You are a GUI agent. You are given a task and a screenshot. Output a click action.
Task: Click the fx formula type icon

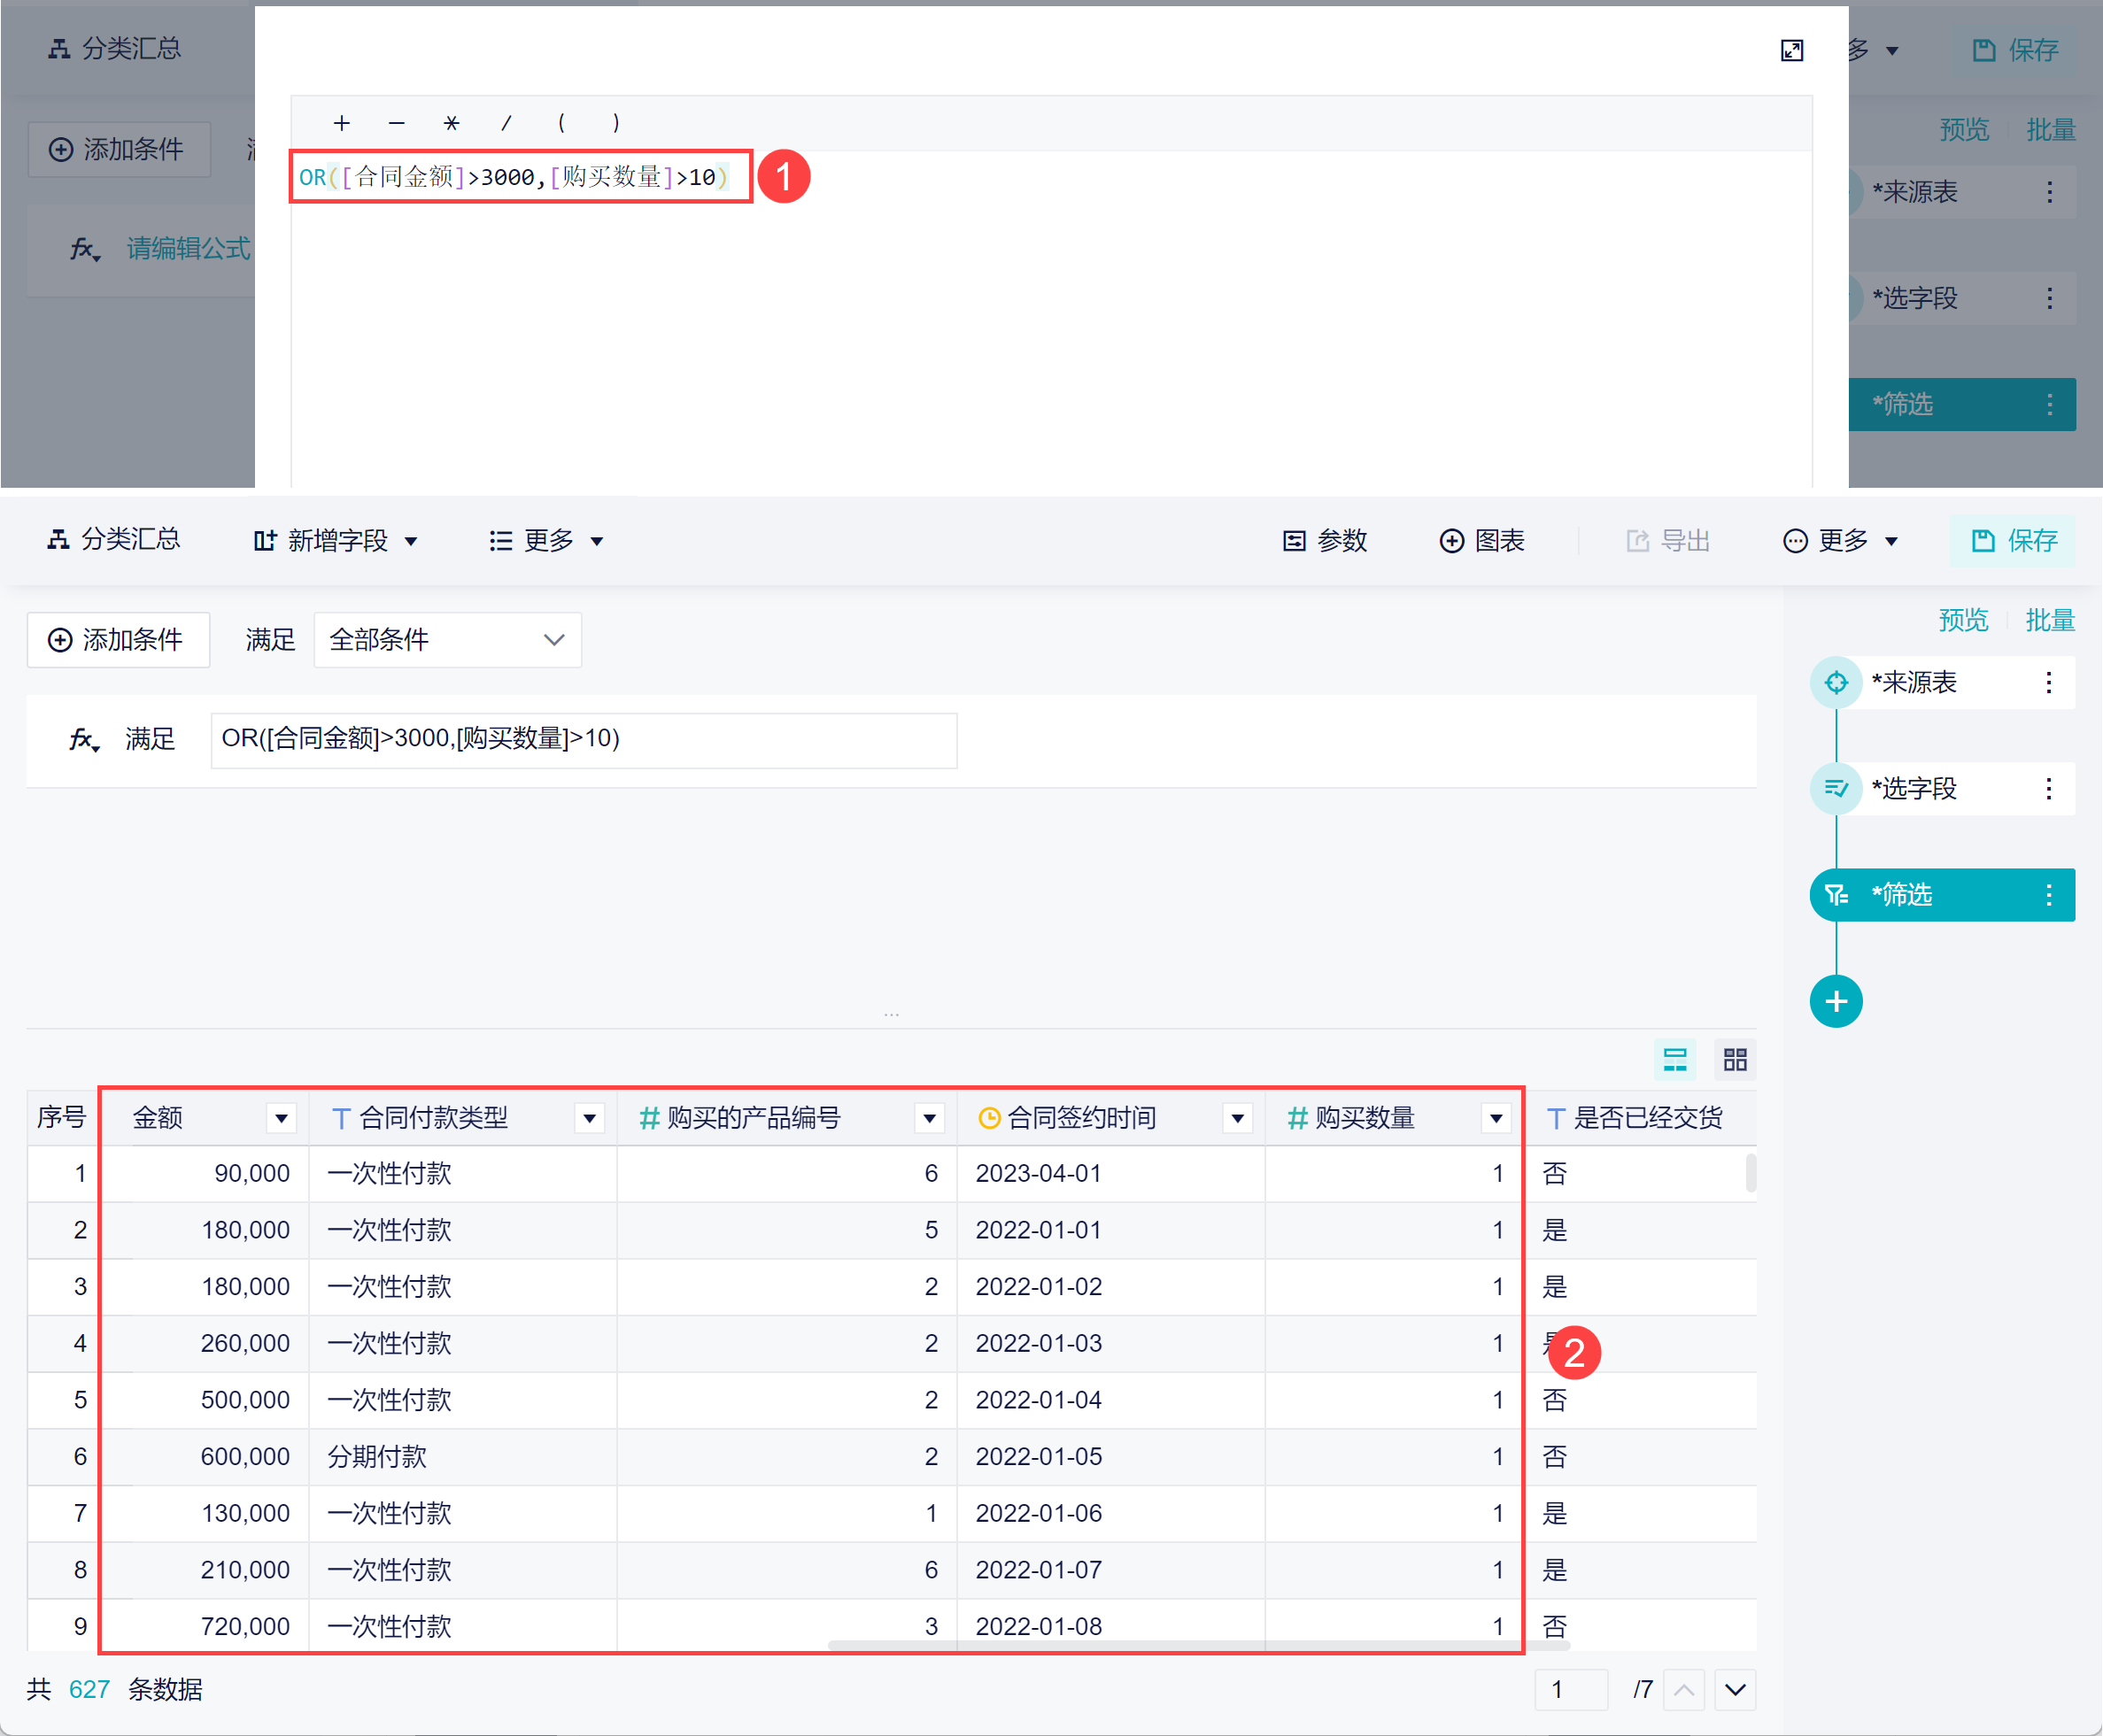point(84,739)
